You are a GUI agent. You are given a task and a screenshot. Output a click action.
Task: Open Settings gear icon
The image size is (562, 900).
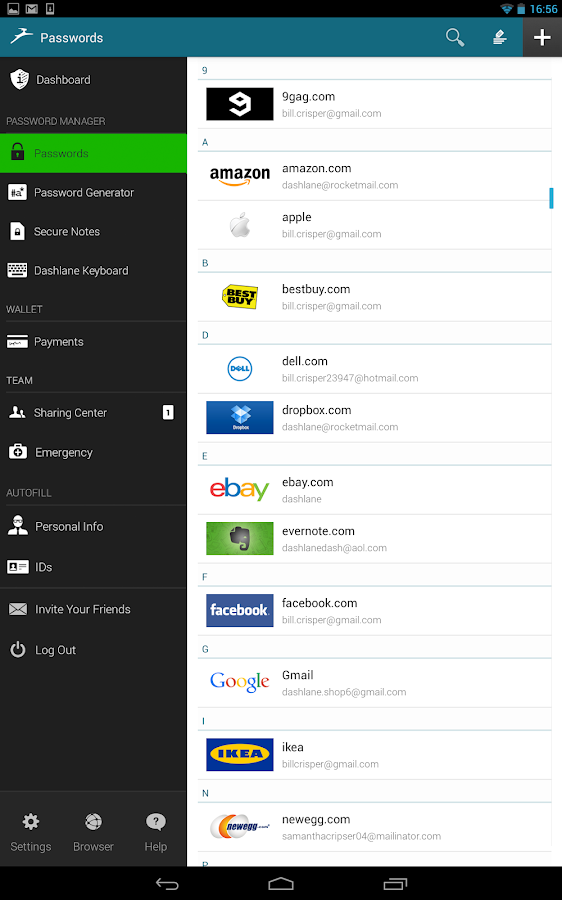(30, 822)
